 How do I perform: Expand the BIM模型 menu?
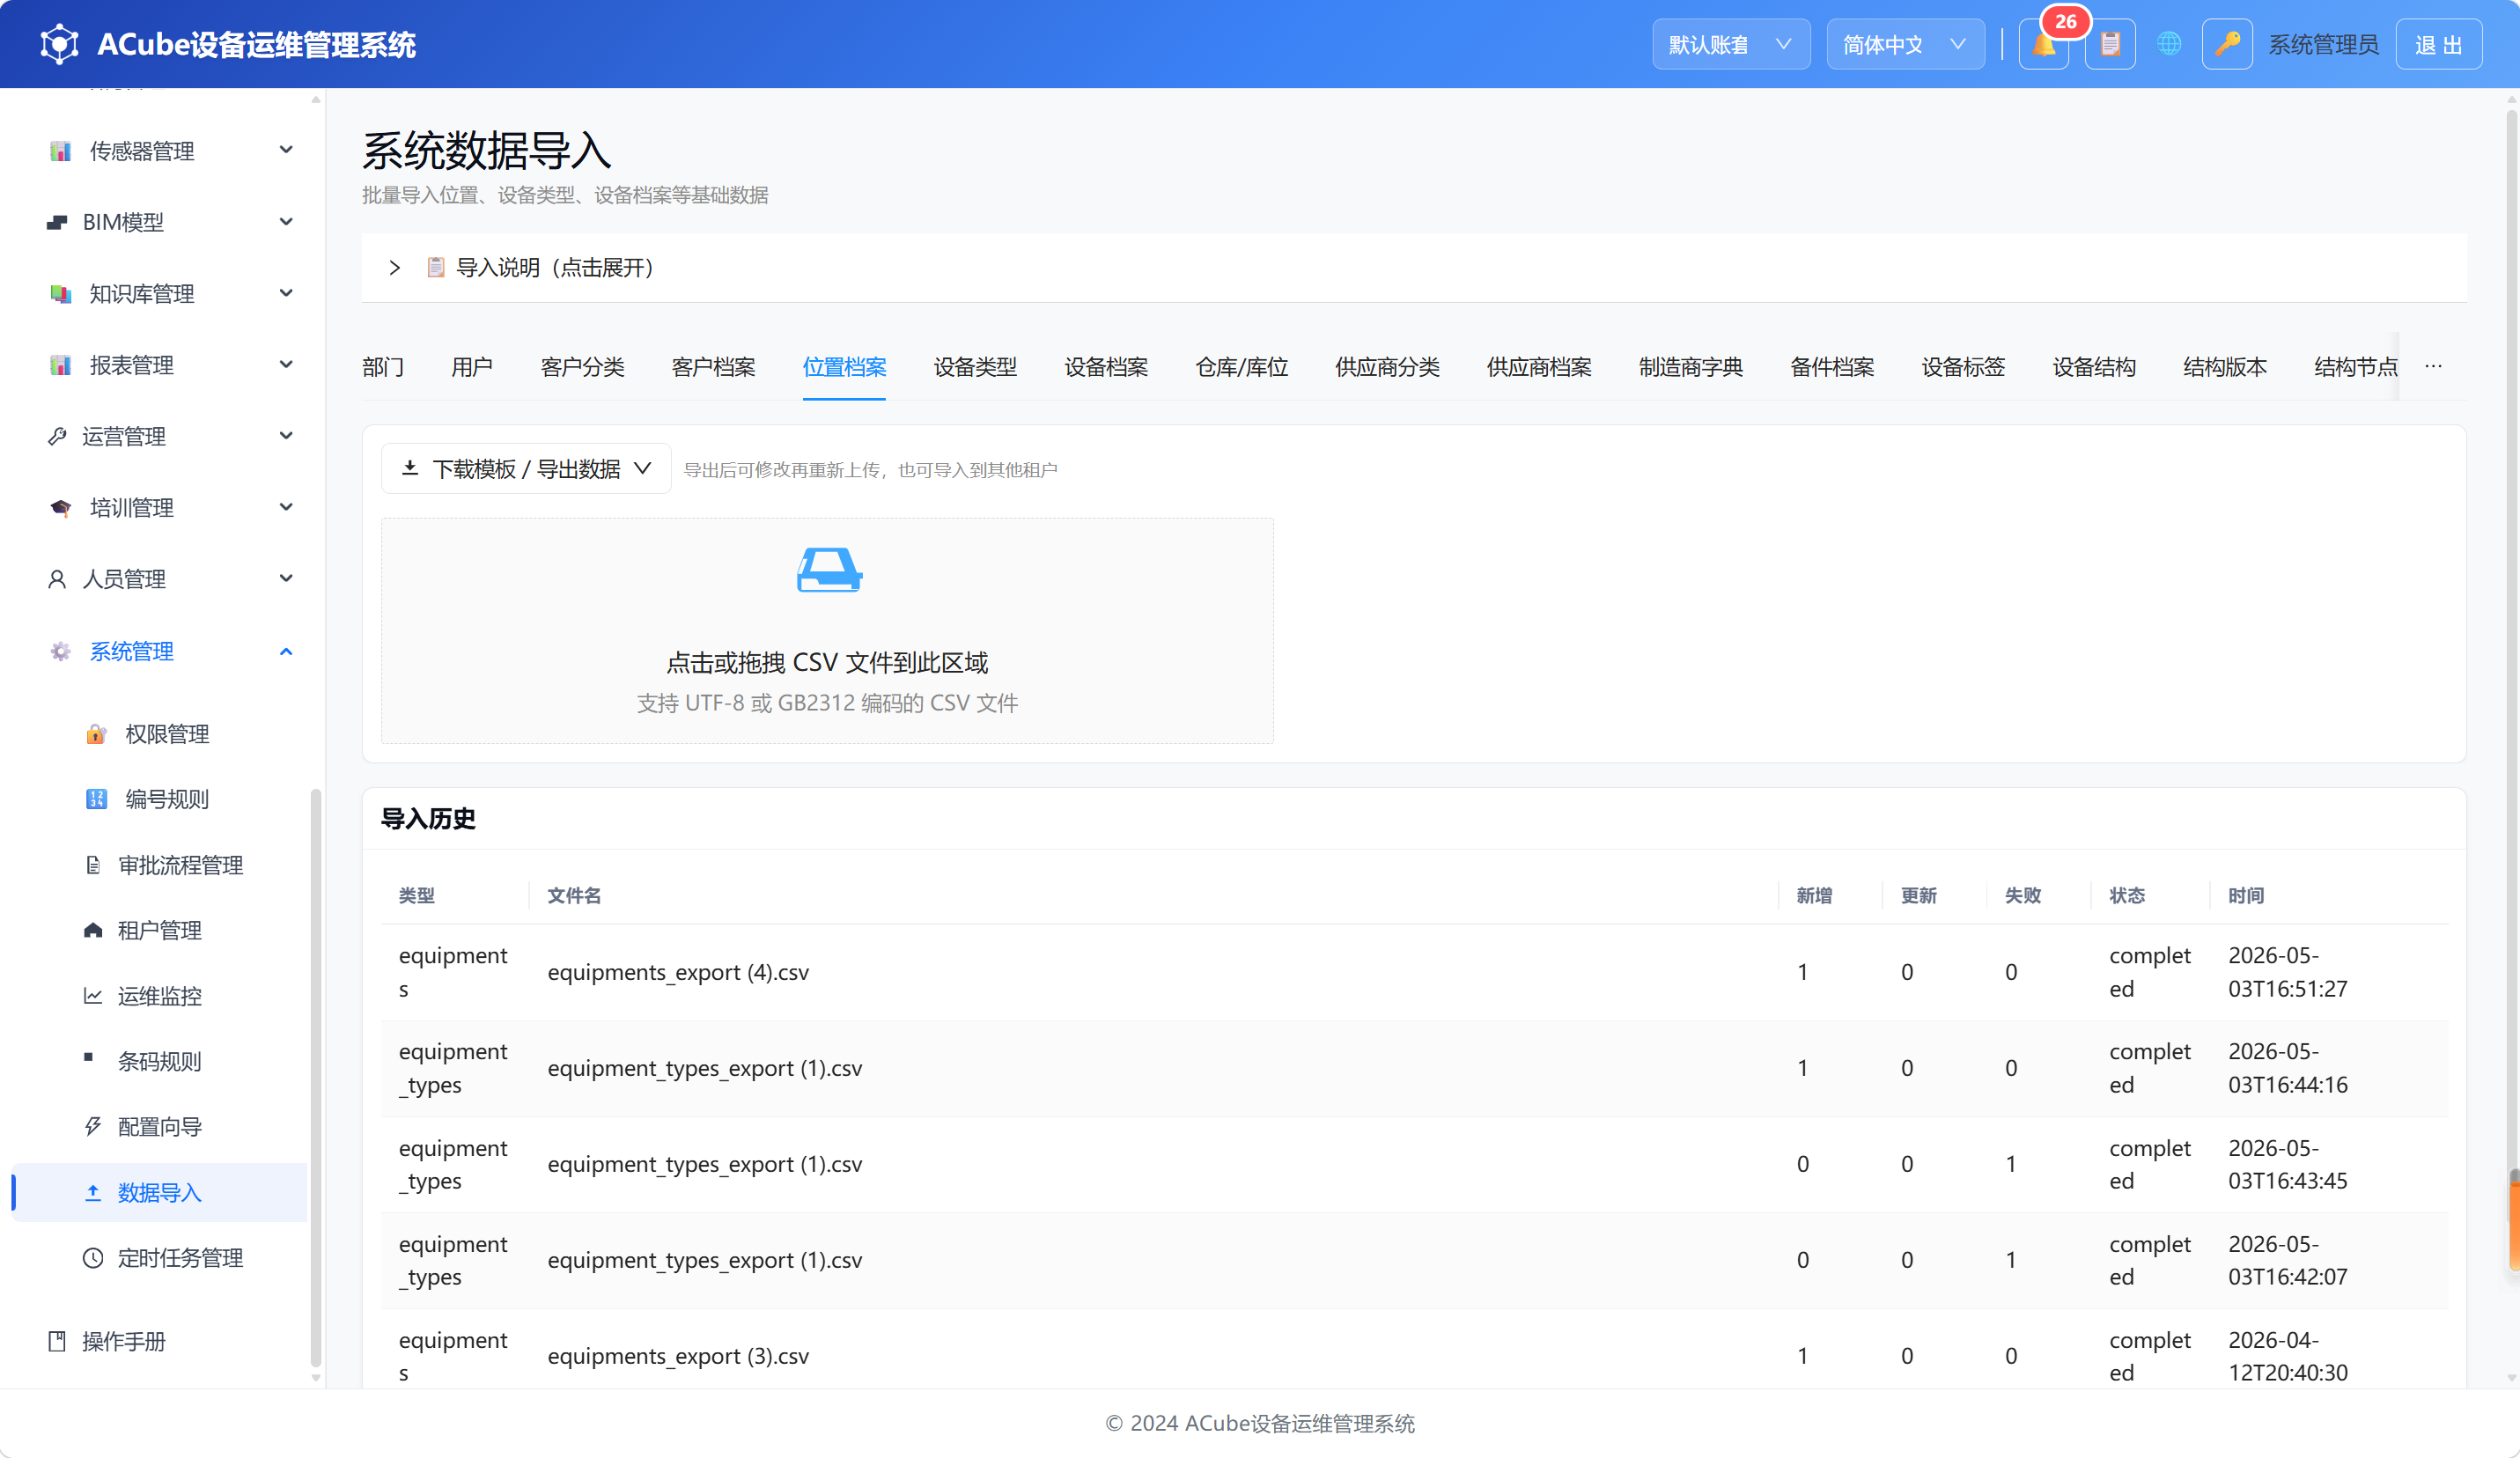(x=170, y=222)
